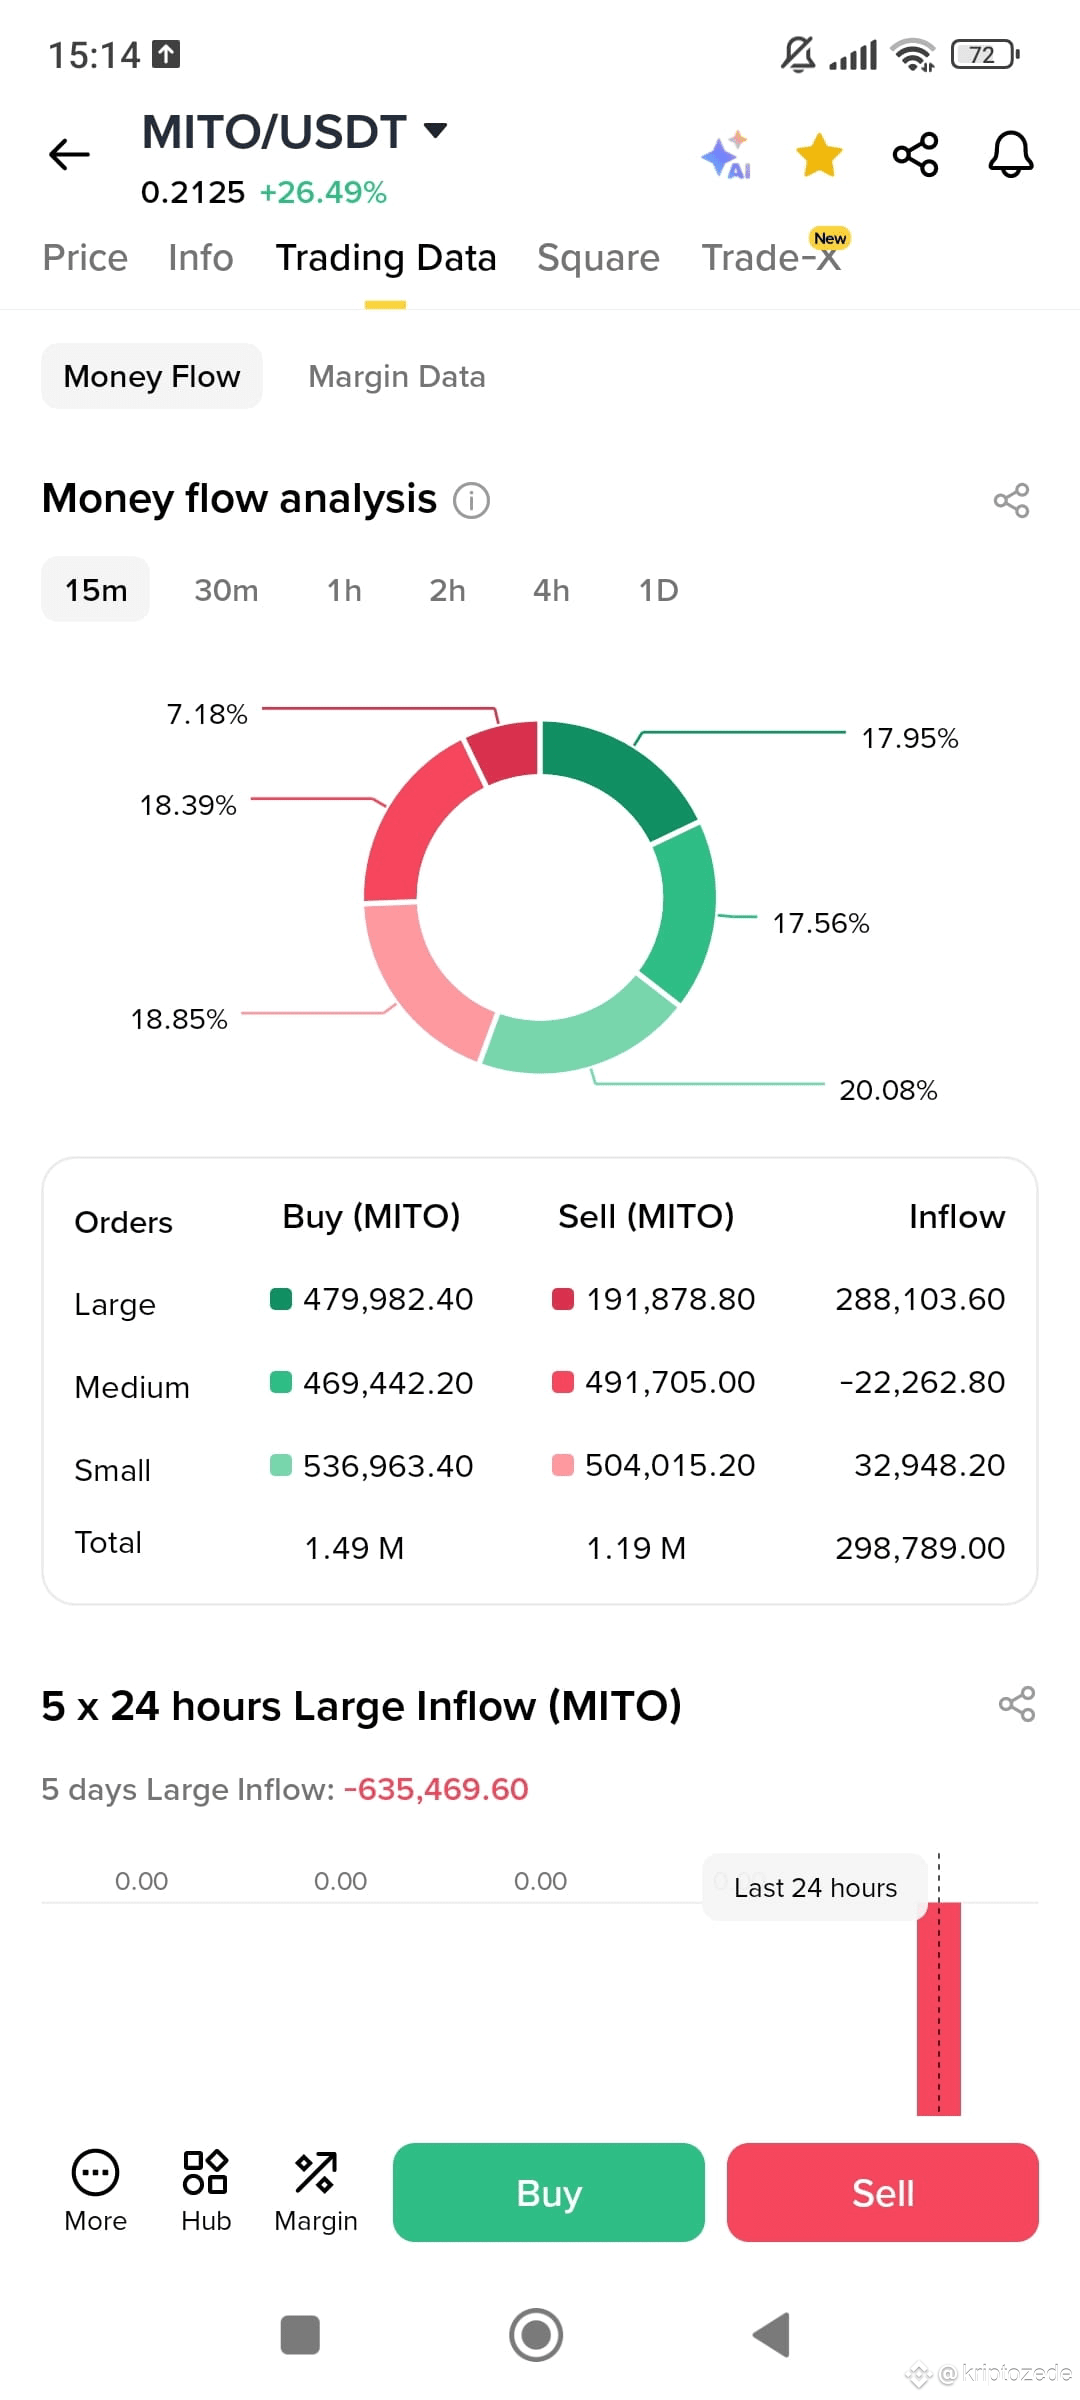Viewport: 1080px width, 2400px height.
Task: Select the Money Flow sub-tab
Action: coord(152,376)
